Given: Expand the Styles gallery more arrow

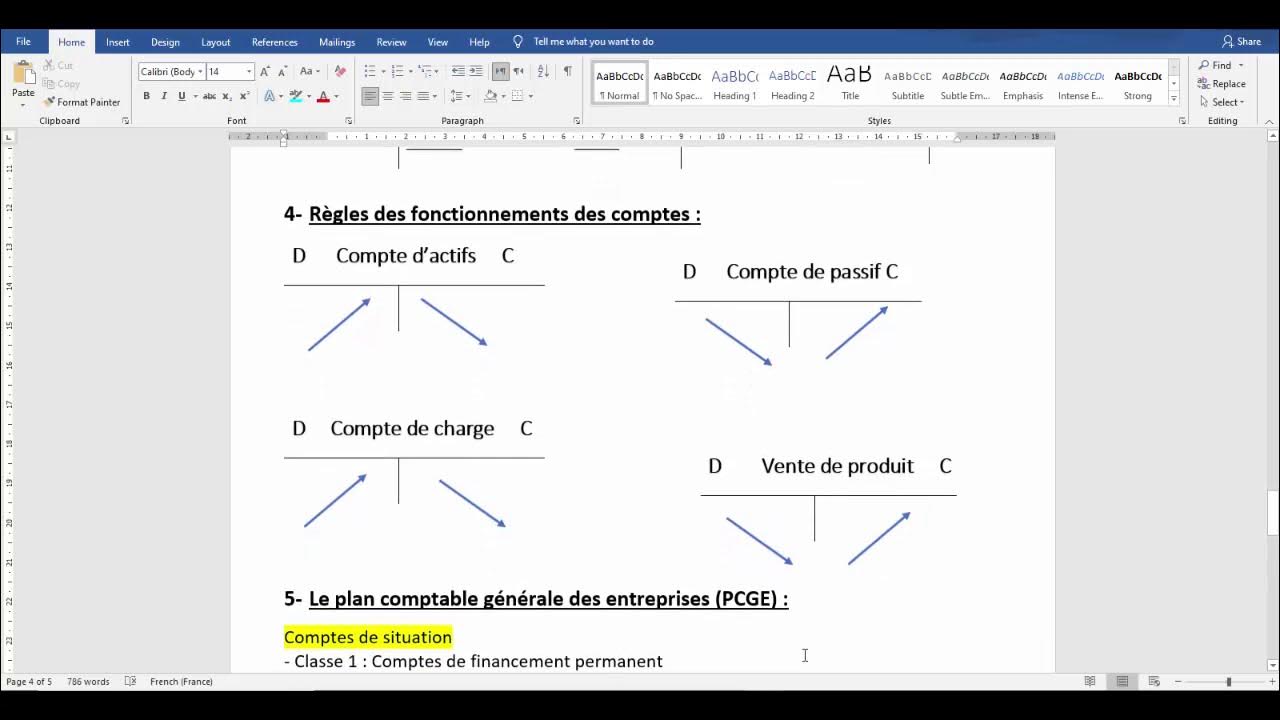Looking at the screenshot, I should (x=1174, y=98).
